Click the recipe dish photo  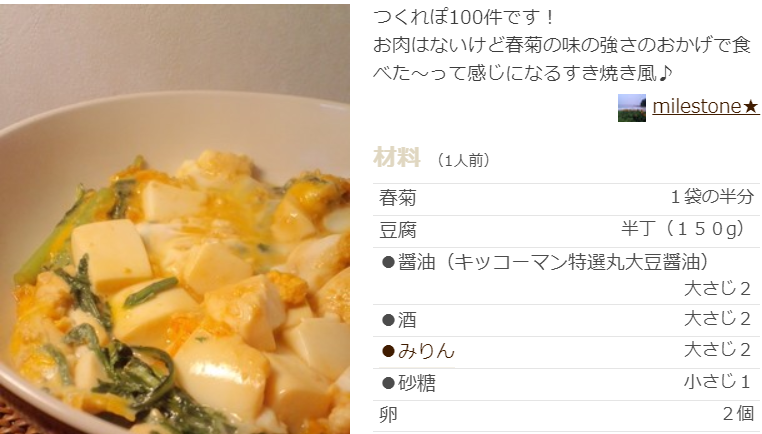coord(175,219)
